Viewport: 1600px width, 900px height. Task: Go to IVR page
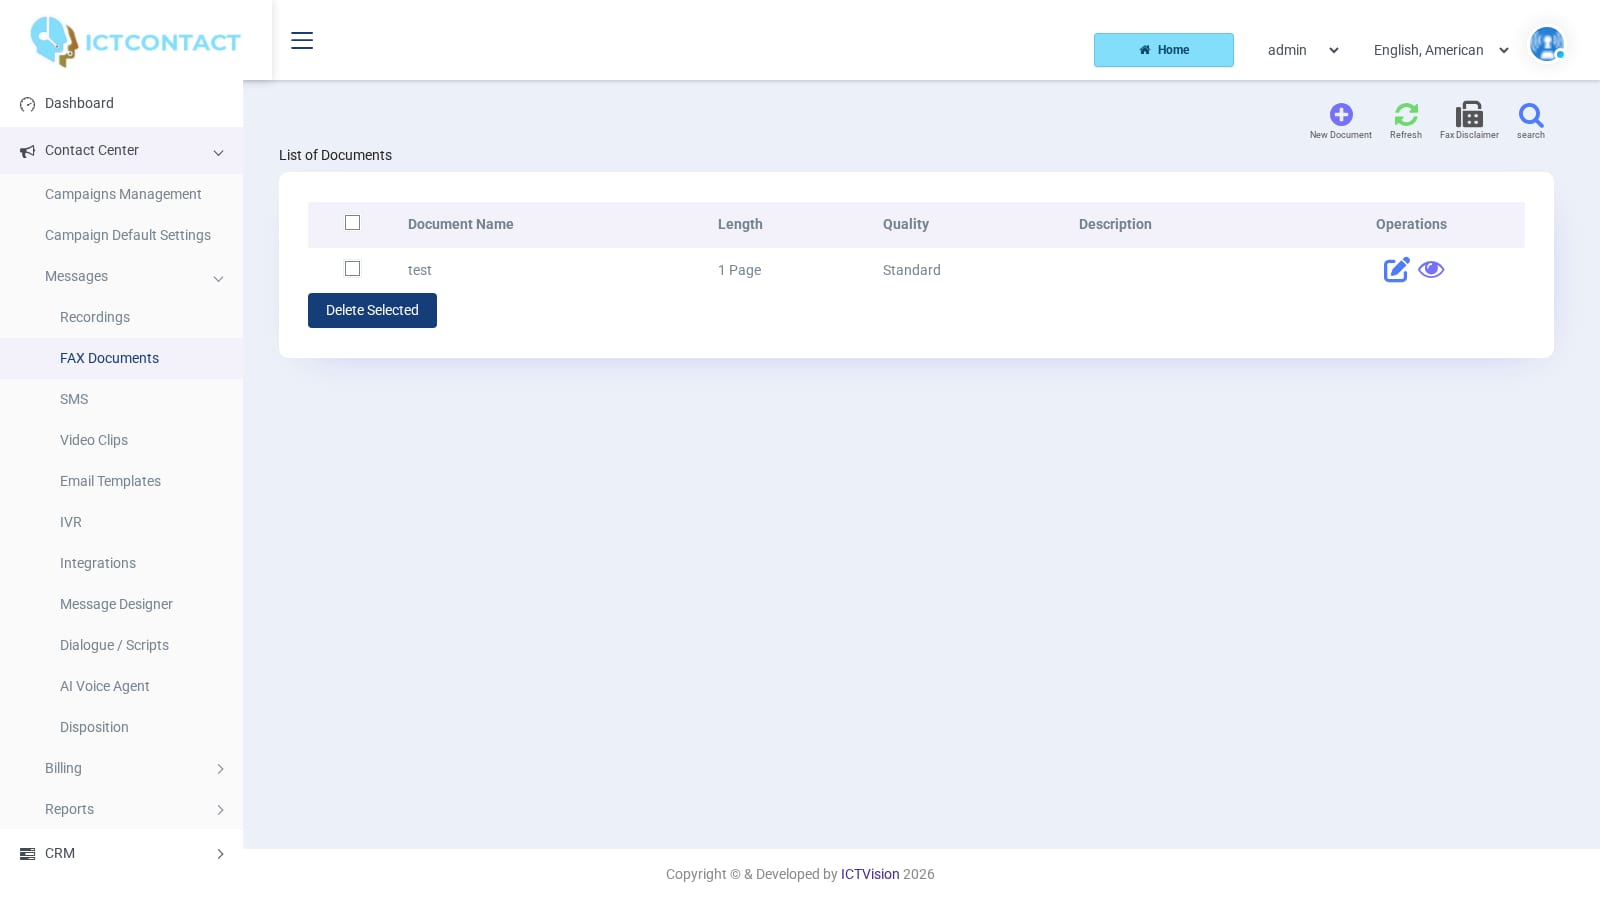click(71, 522)
